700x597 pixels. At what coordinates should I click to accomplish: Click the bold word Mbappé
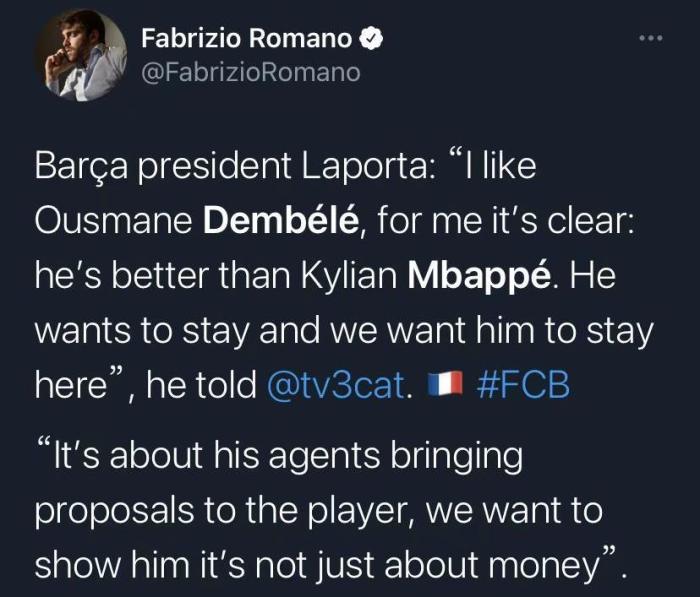(481, 275)
